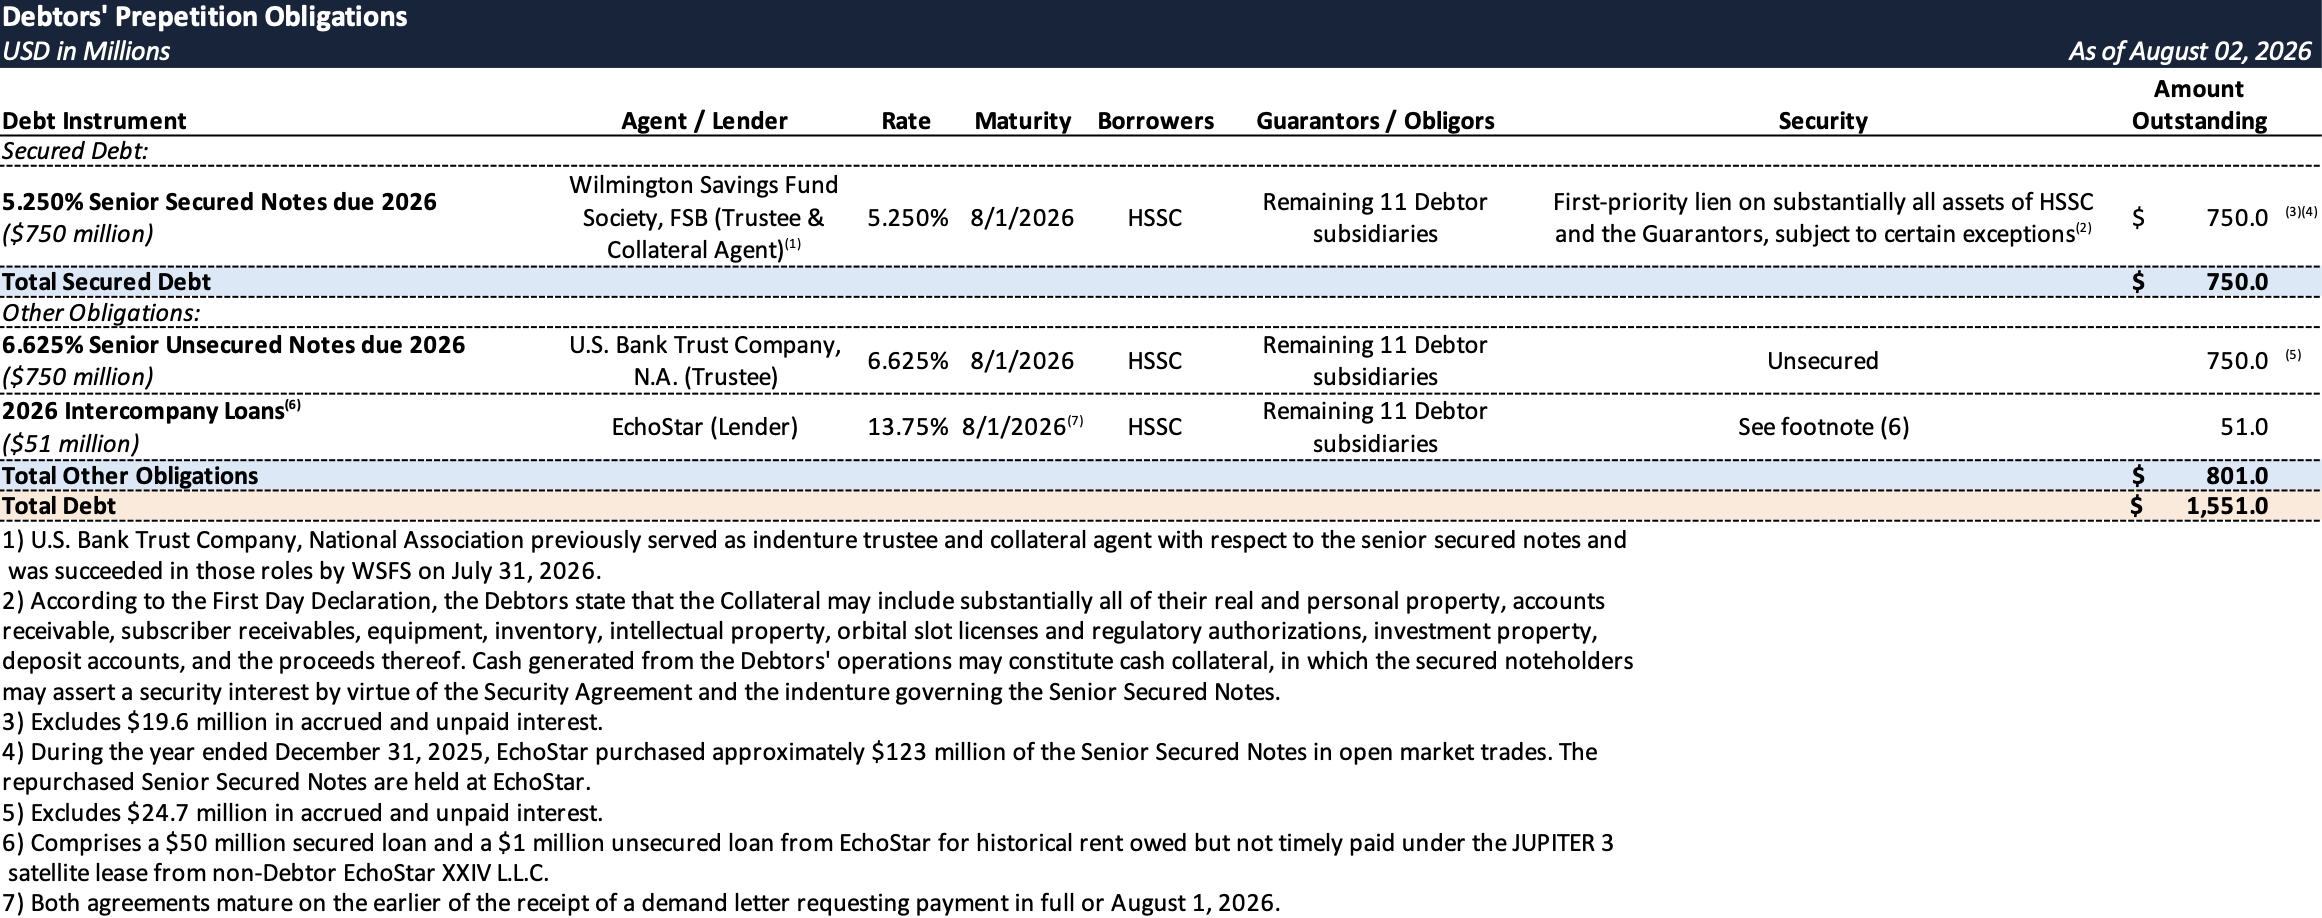
Task: Click the "Maturity" column header
Action: pyautogui.click(x=1022, y=121)
